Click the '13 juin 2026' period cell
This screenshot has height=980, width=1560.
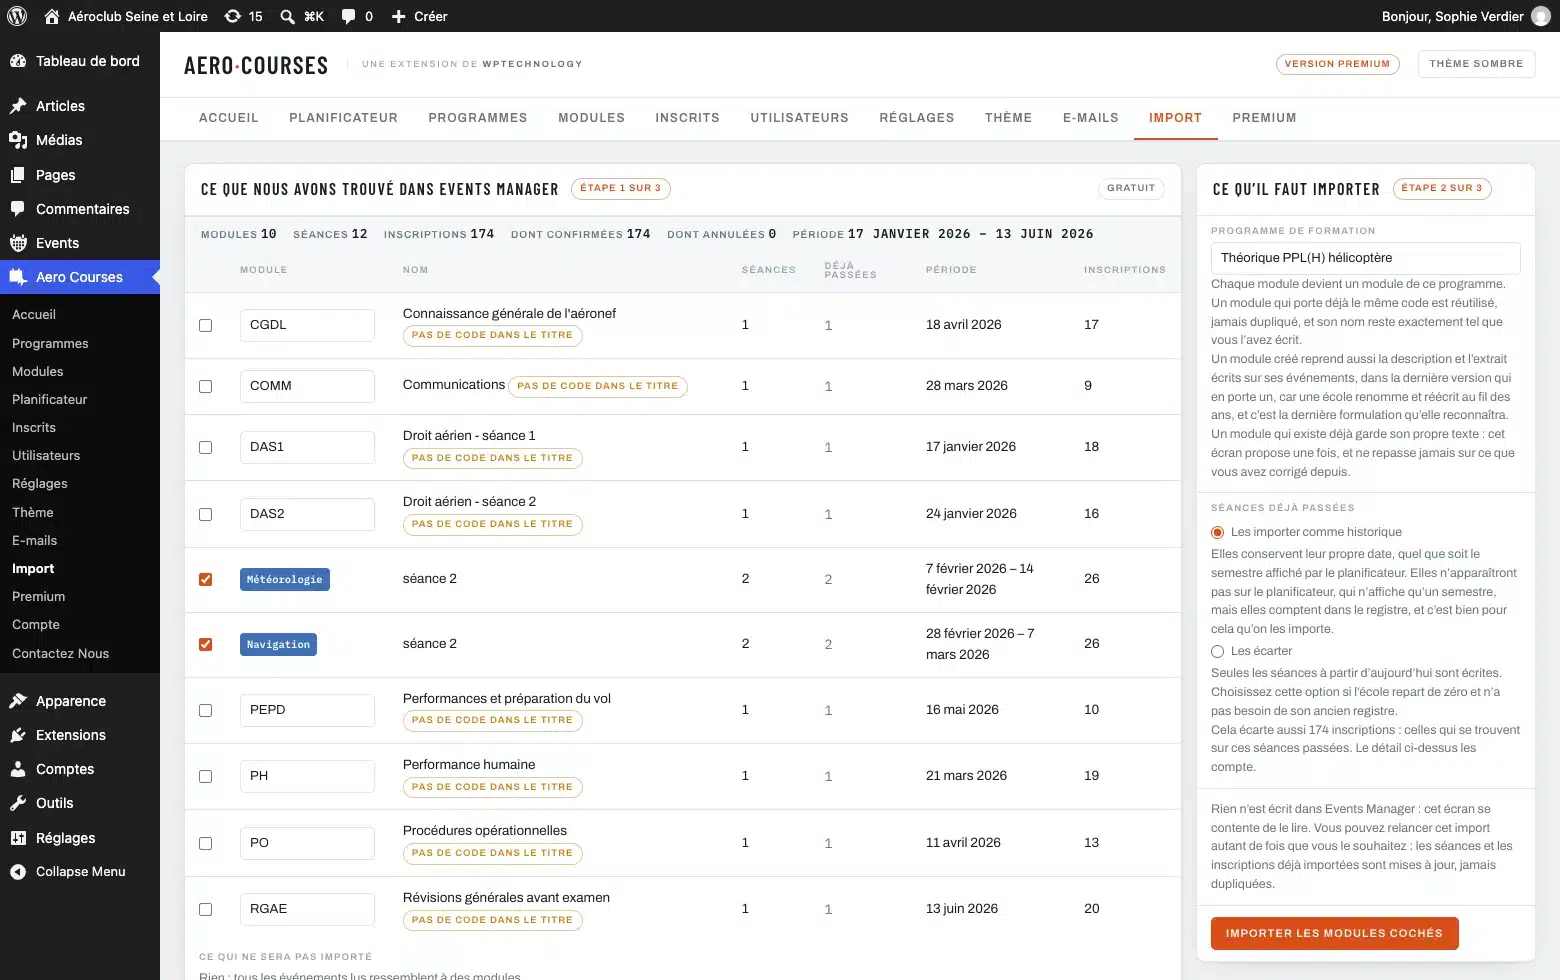click(x=962, y=909)
